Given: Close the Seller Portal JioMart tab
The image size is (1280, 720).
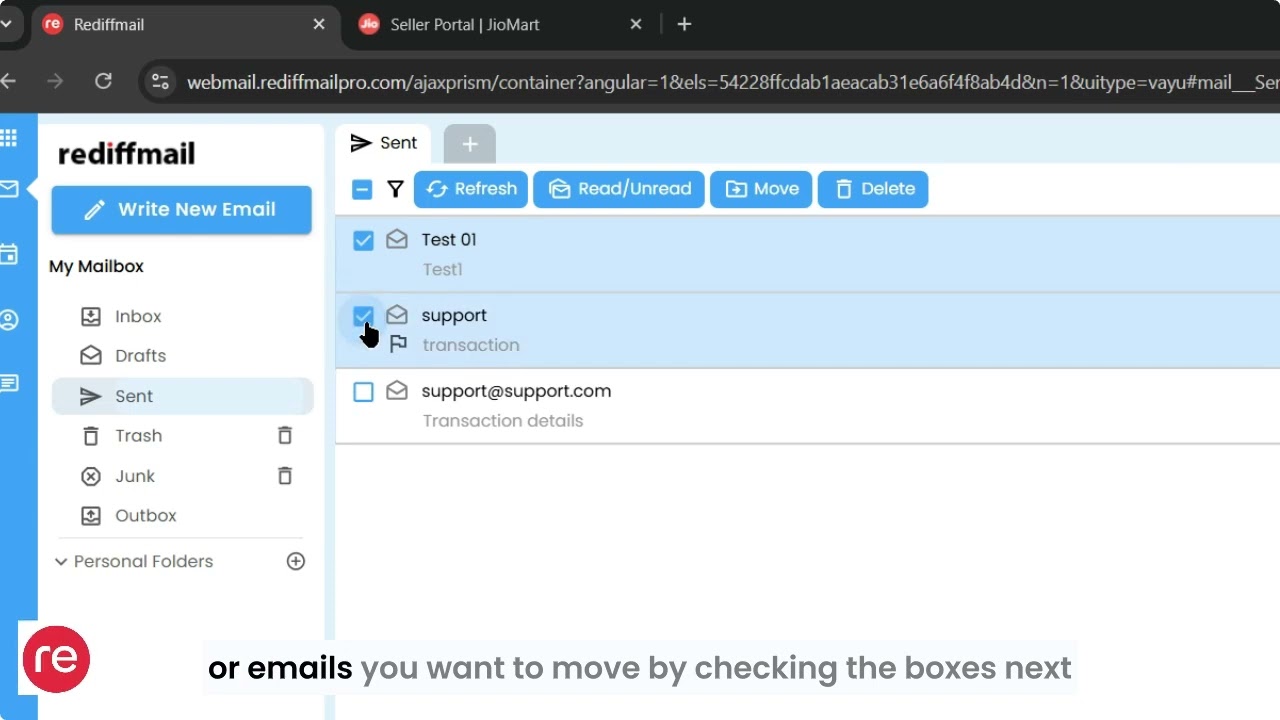Looking at the screenshot, I should 636,24.
